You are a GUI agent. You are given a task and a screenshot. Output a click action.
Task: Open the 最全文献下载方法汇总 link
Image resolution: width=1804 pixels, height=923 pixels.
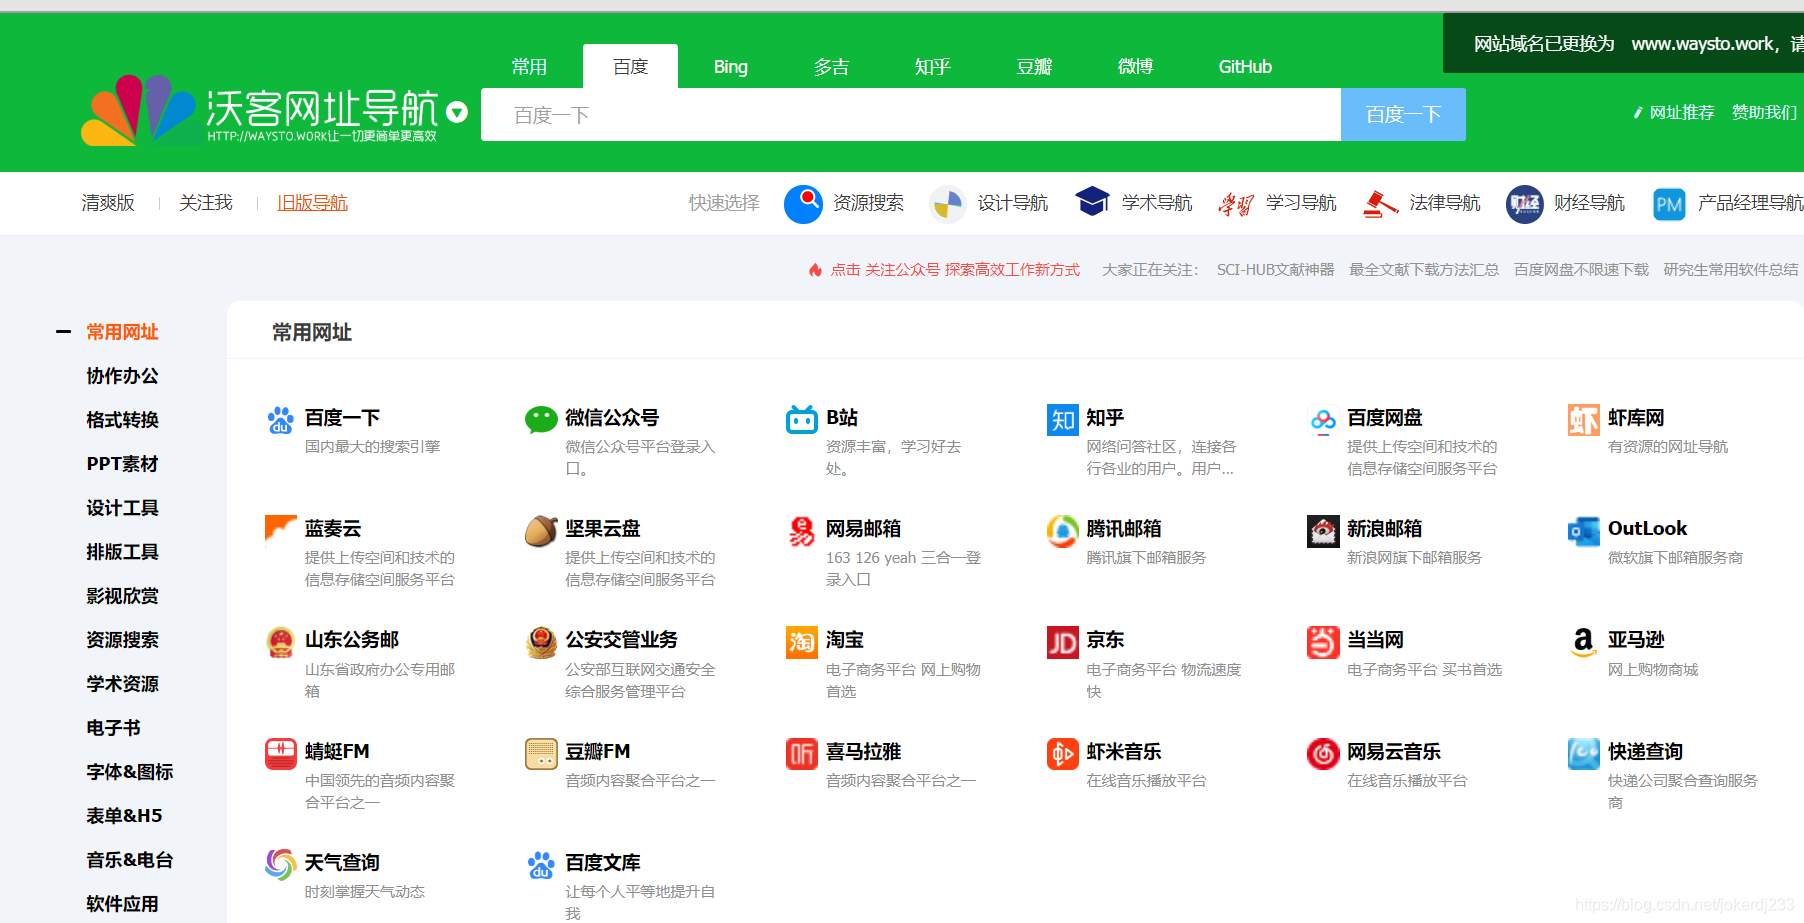[1423, 270]
